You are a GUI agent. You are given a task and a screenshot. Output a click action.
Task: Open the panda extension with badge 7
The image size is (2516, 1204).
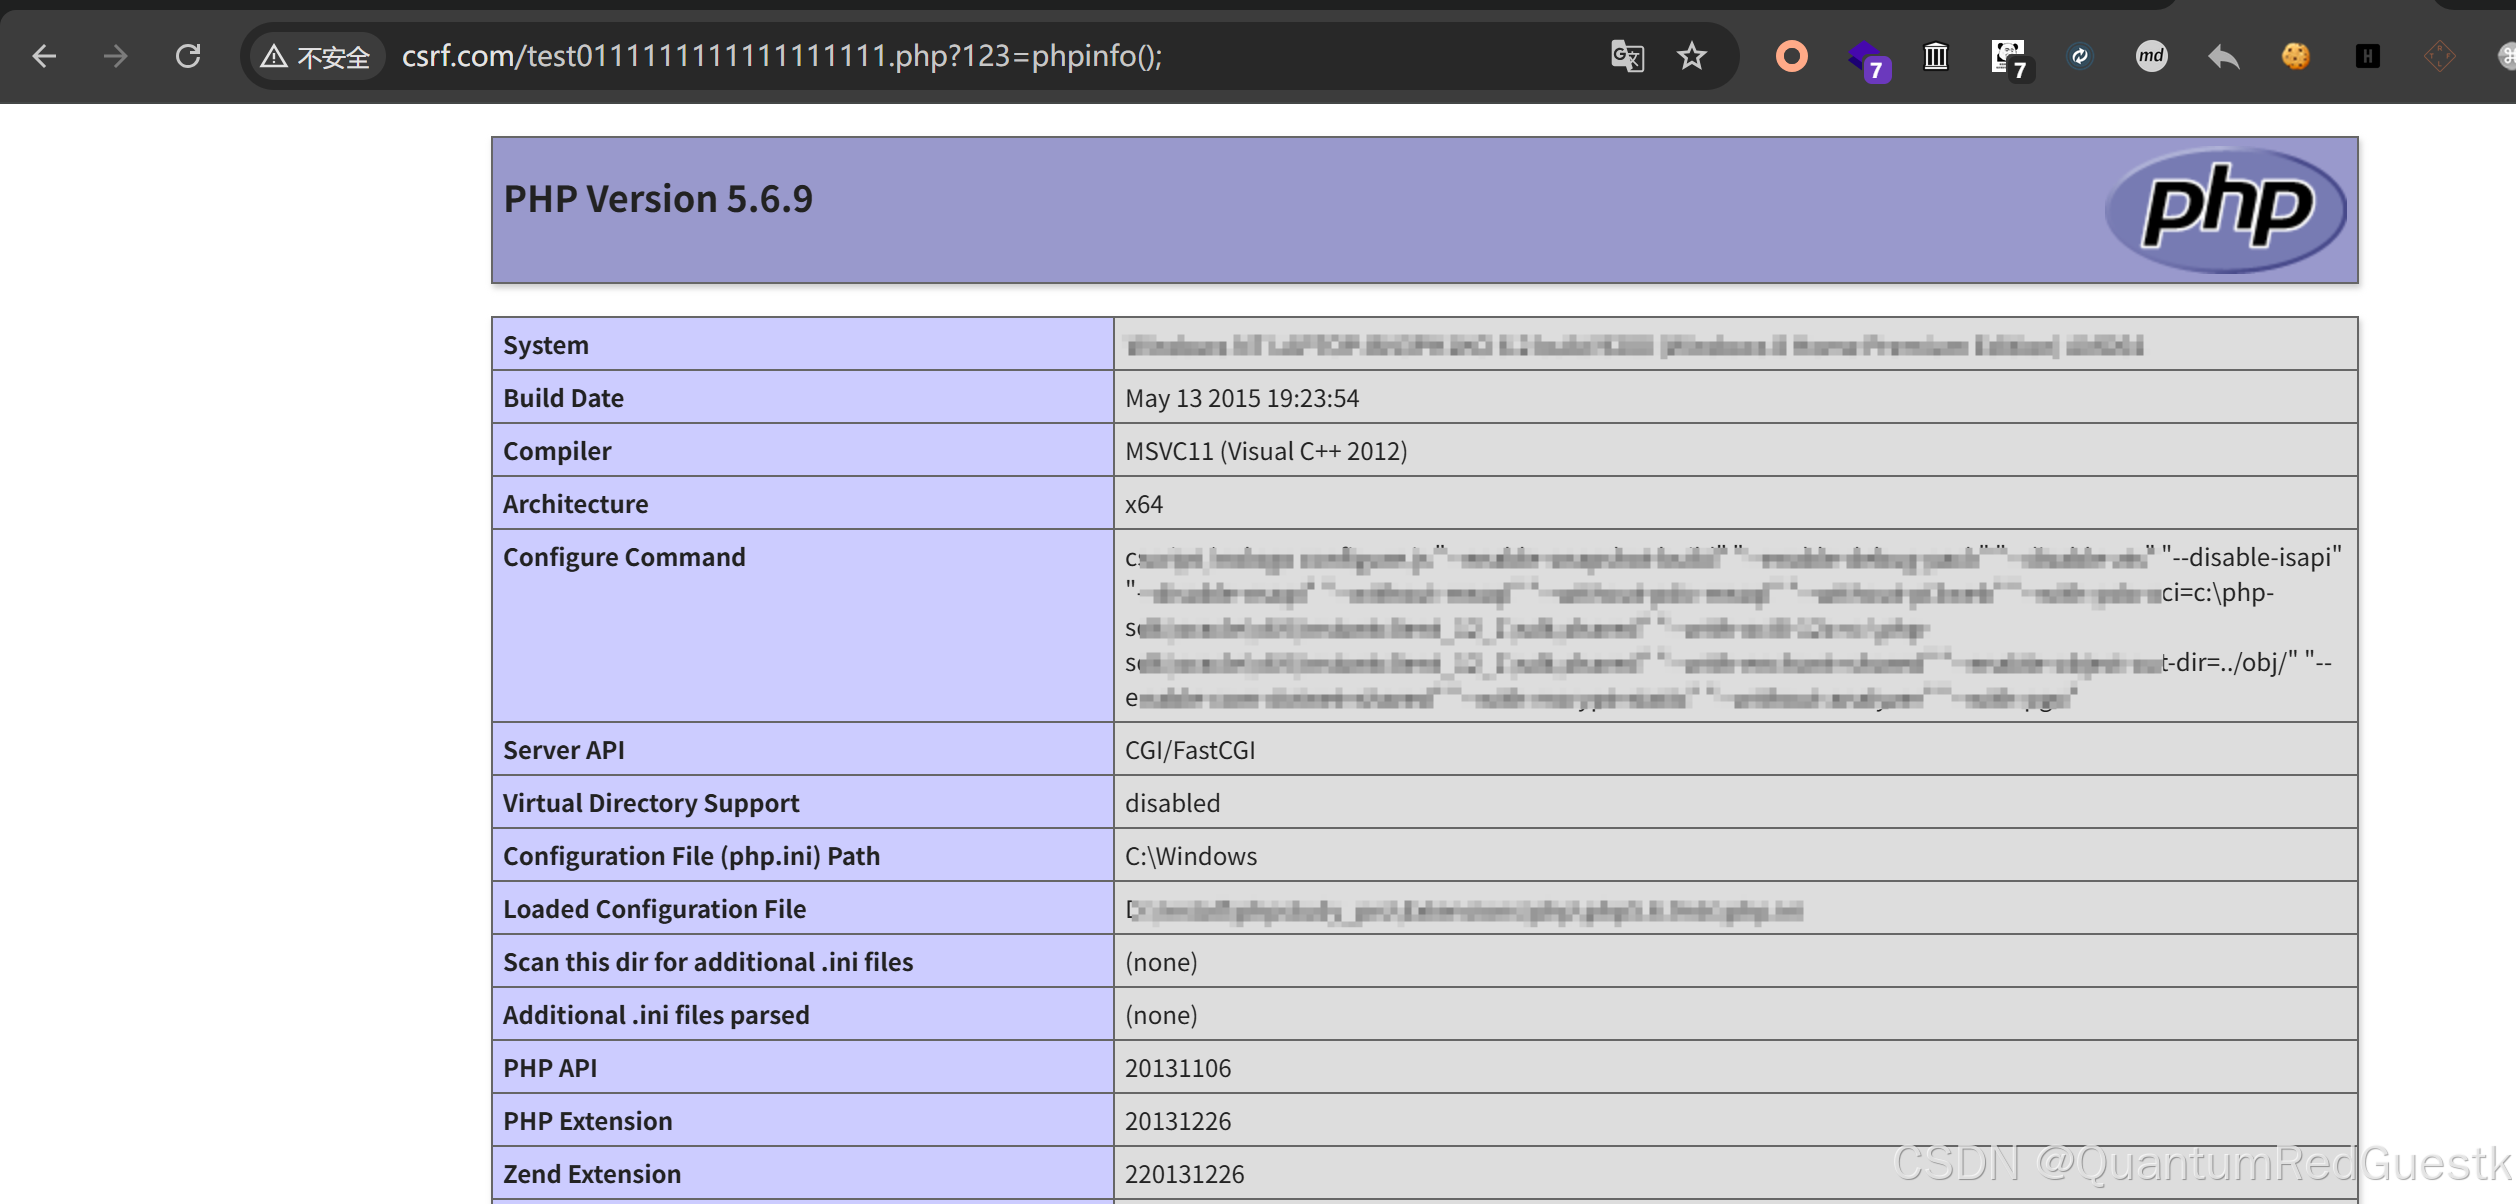coord(2008,58)
